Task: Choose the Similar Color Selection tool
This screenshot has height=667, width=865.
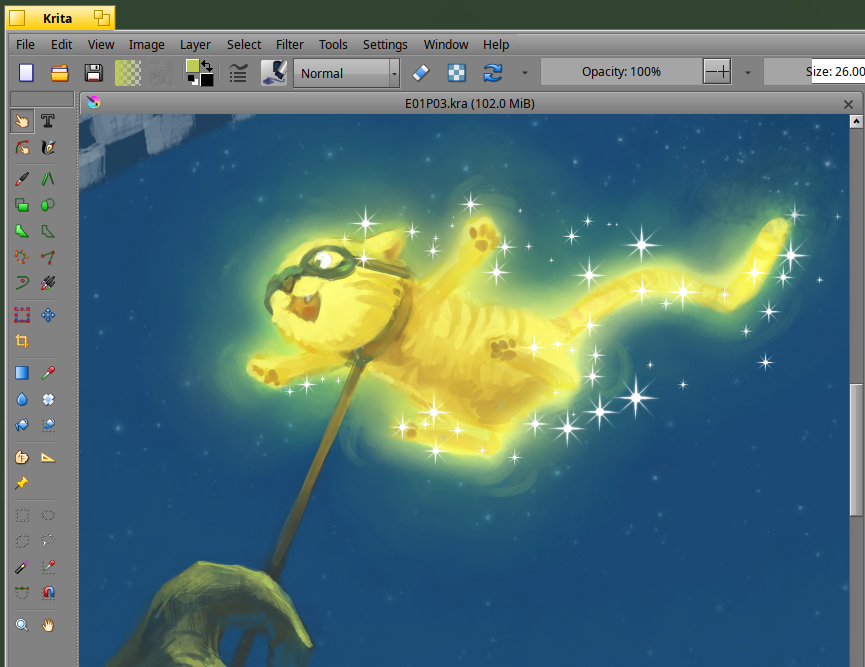Action: (48, 567)
